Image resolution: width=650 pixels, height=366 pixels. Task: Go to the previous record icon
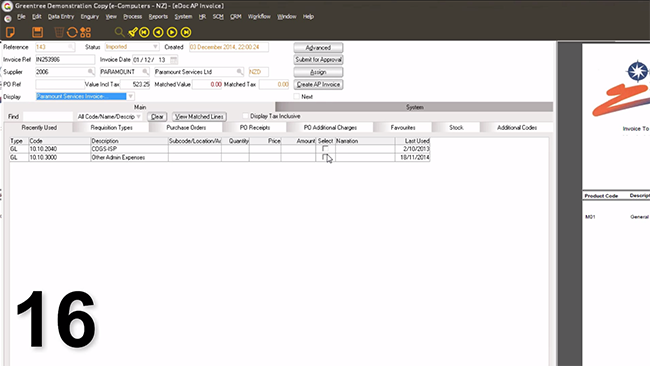158,32
